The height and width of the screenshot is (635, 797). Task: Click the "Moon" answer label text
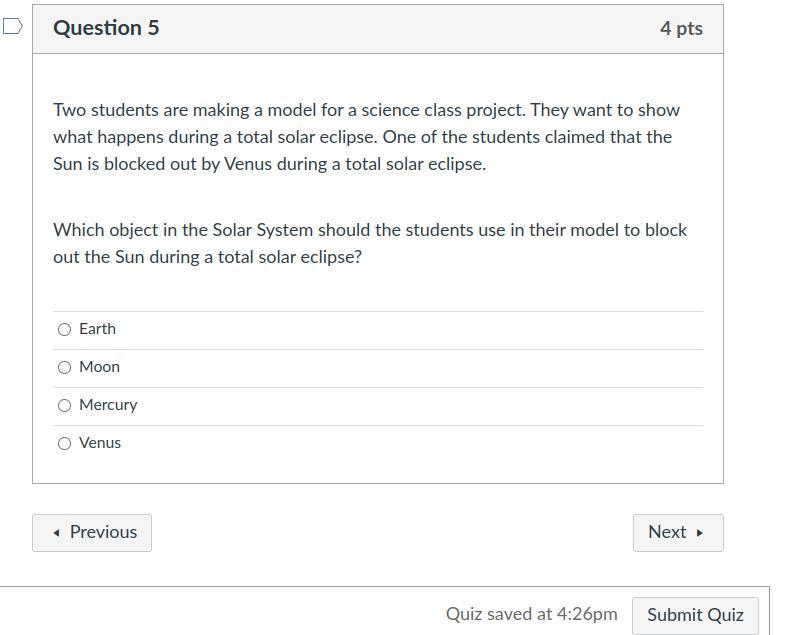coord(99,367)
